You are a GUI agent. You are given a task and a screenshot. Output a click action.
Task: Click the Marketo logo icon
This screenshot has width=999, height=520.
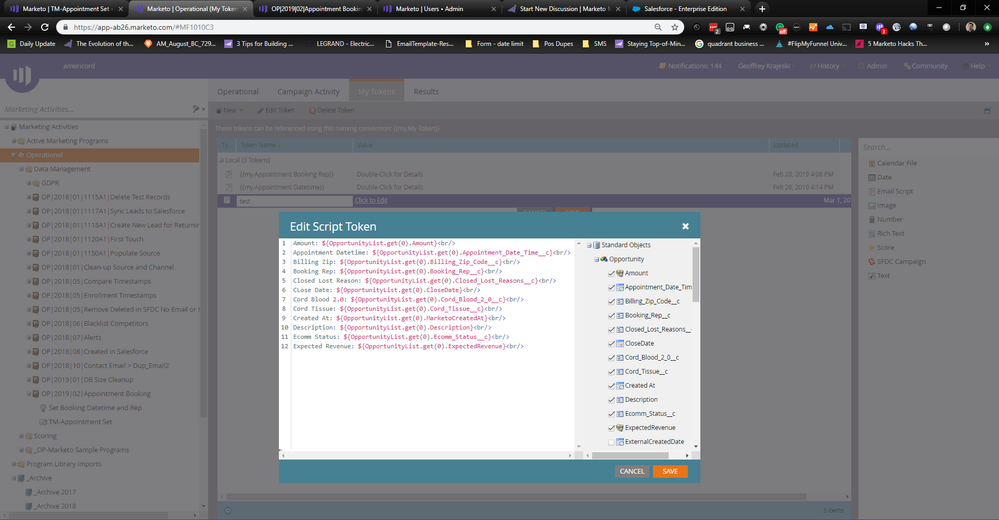click(x=22, y=74)
